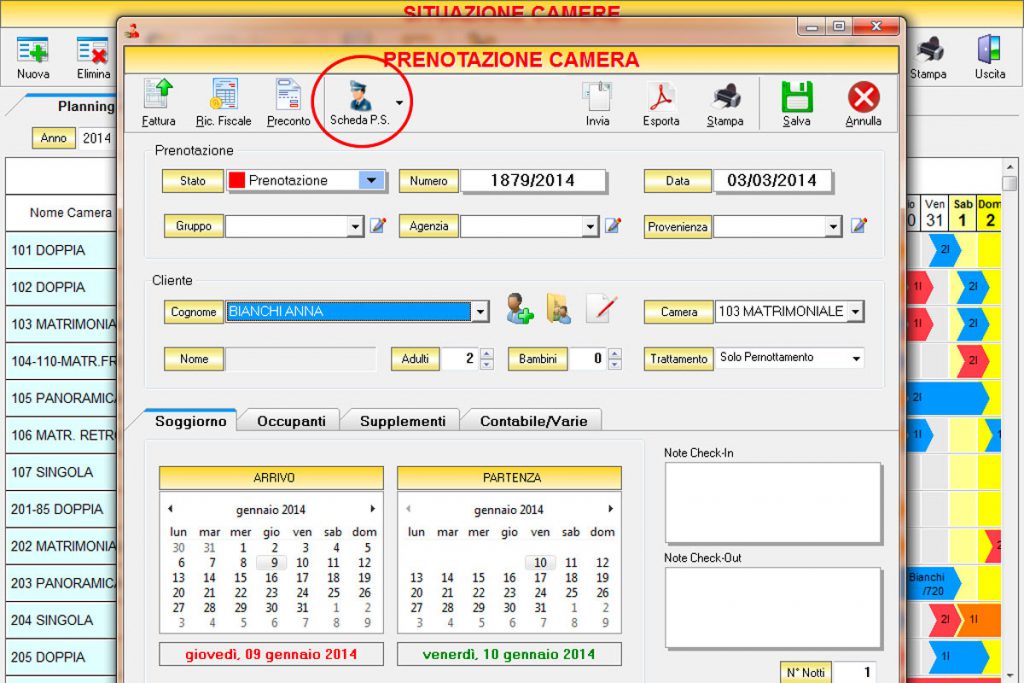Increase the Adulti count with the up arrow
This screenshot has width=1024, height=683.
(x=486, y=353)
